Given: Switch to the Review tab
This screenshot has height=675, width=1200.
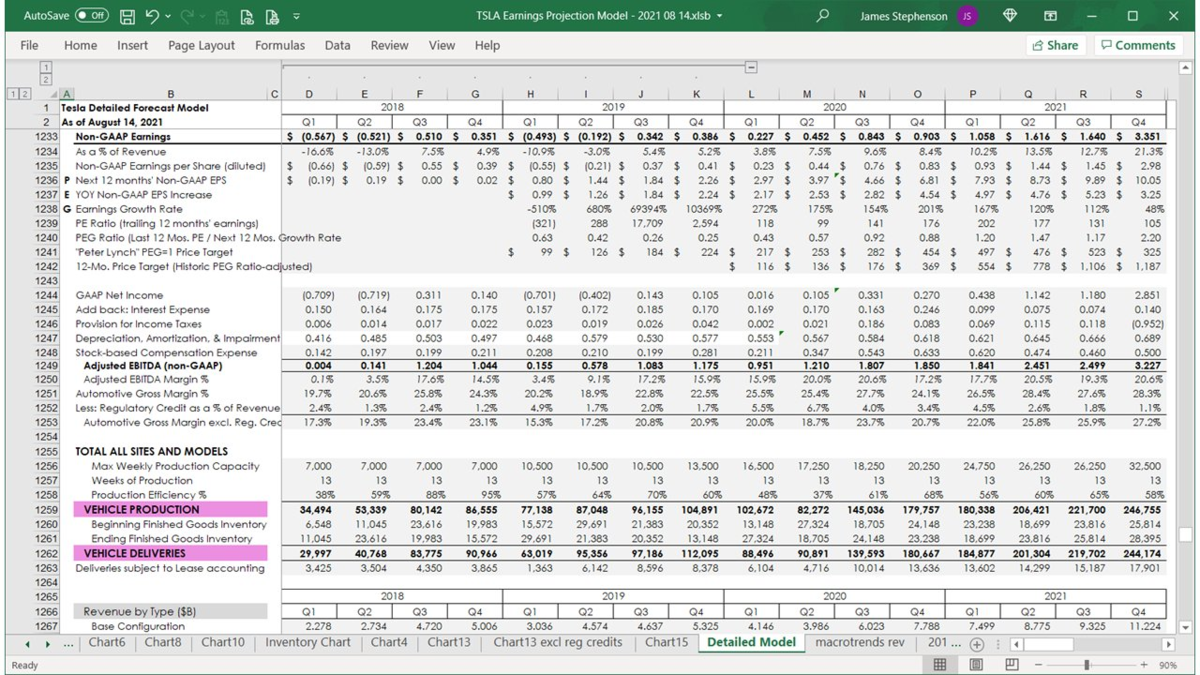Looking at the screenshot, I should 389,45.
